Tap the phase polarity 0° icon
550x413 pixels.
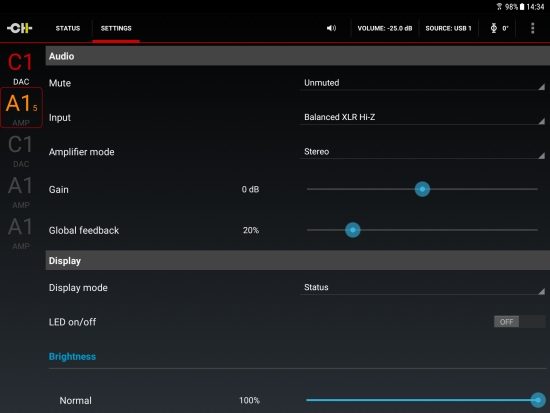pos(499,28)
